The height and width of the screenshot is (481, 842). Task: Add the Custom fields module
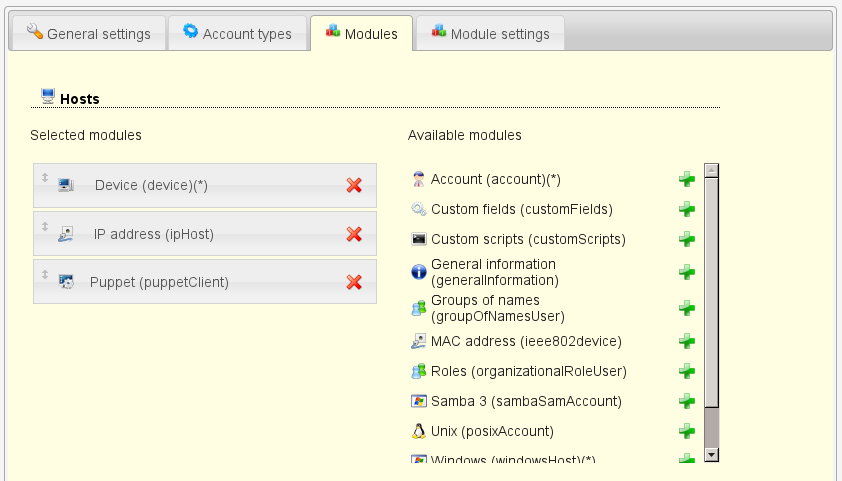[687, 209]
